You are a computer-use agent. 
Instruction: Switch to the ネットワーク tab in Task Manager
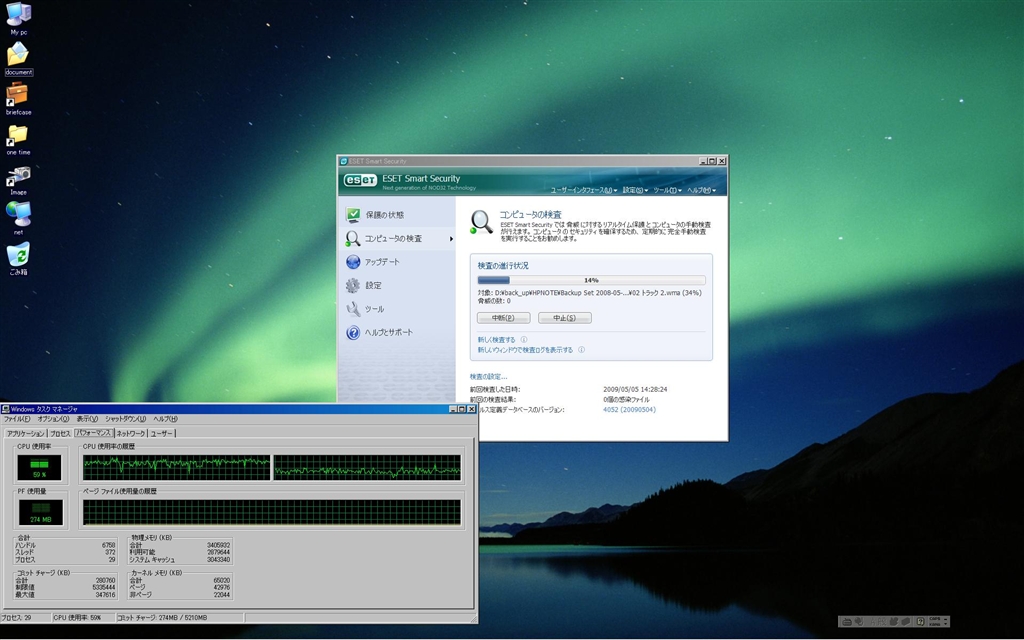coord(130,433)
